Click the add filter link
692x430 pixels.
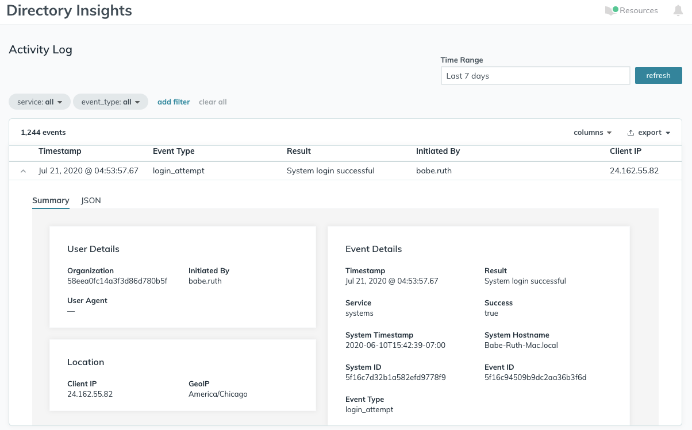coord(173,102)
